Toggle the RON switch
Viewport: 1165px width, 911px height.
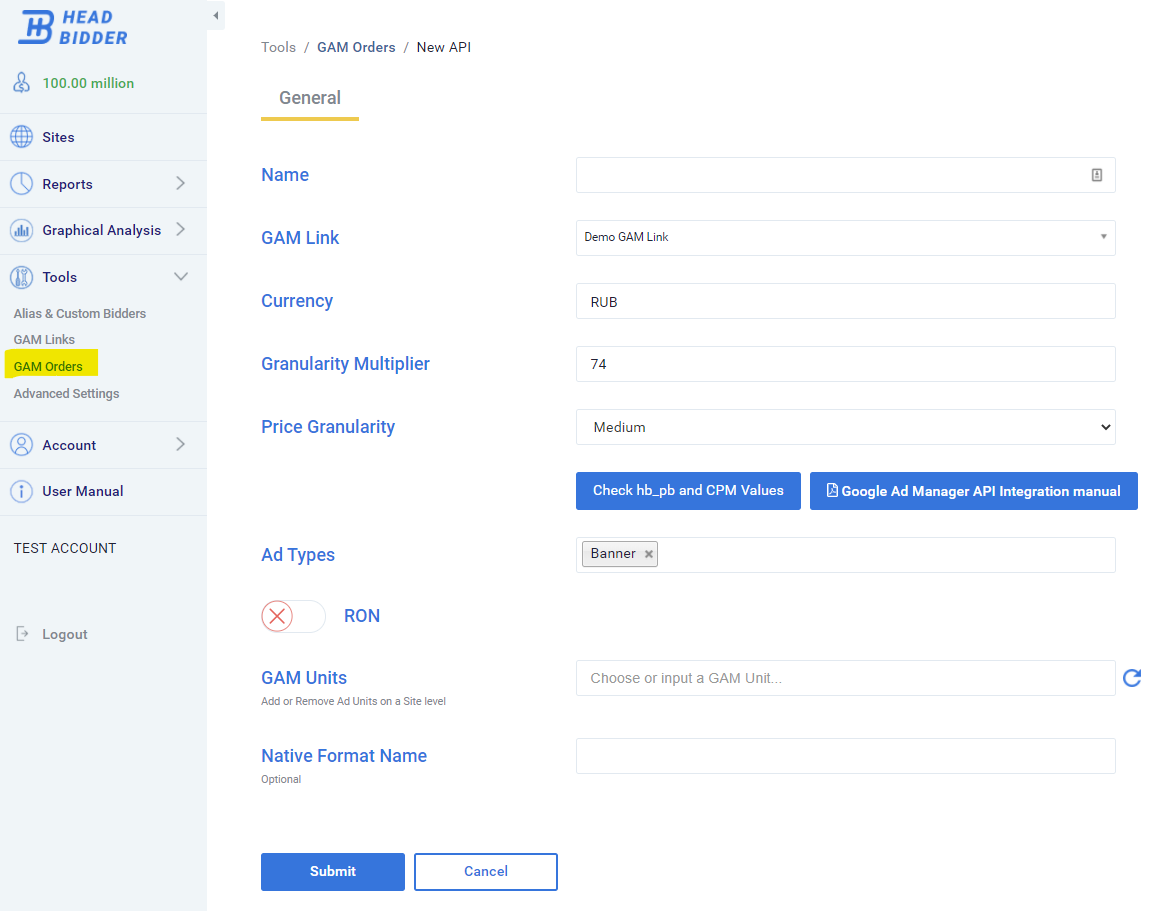coord(293,616)
